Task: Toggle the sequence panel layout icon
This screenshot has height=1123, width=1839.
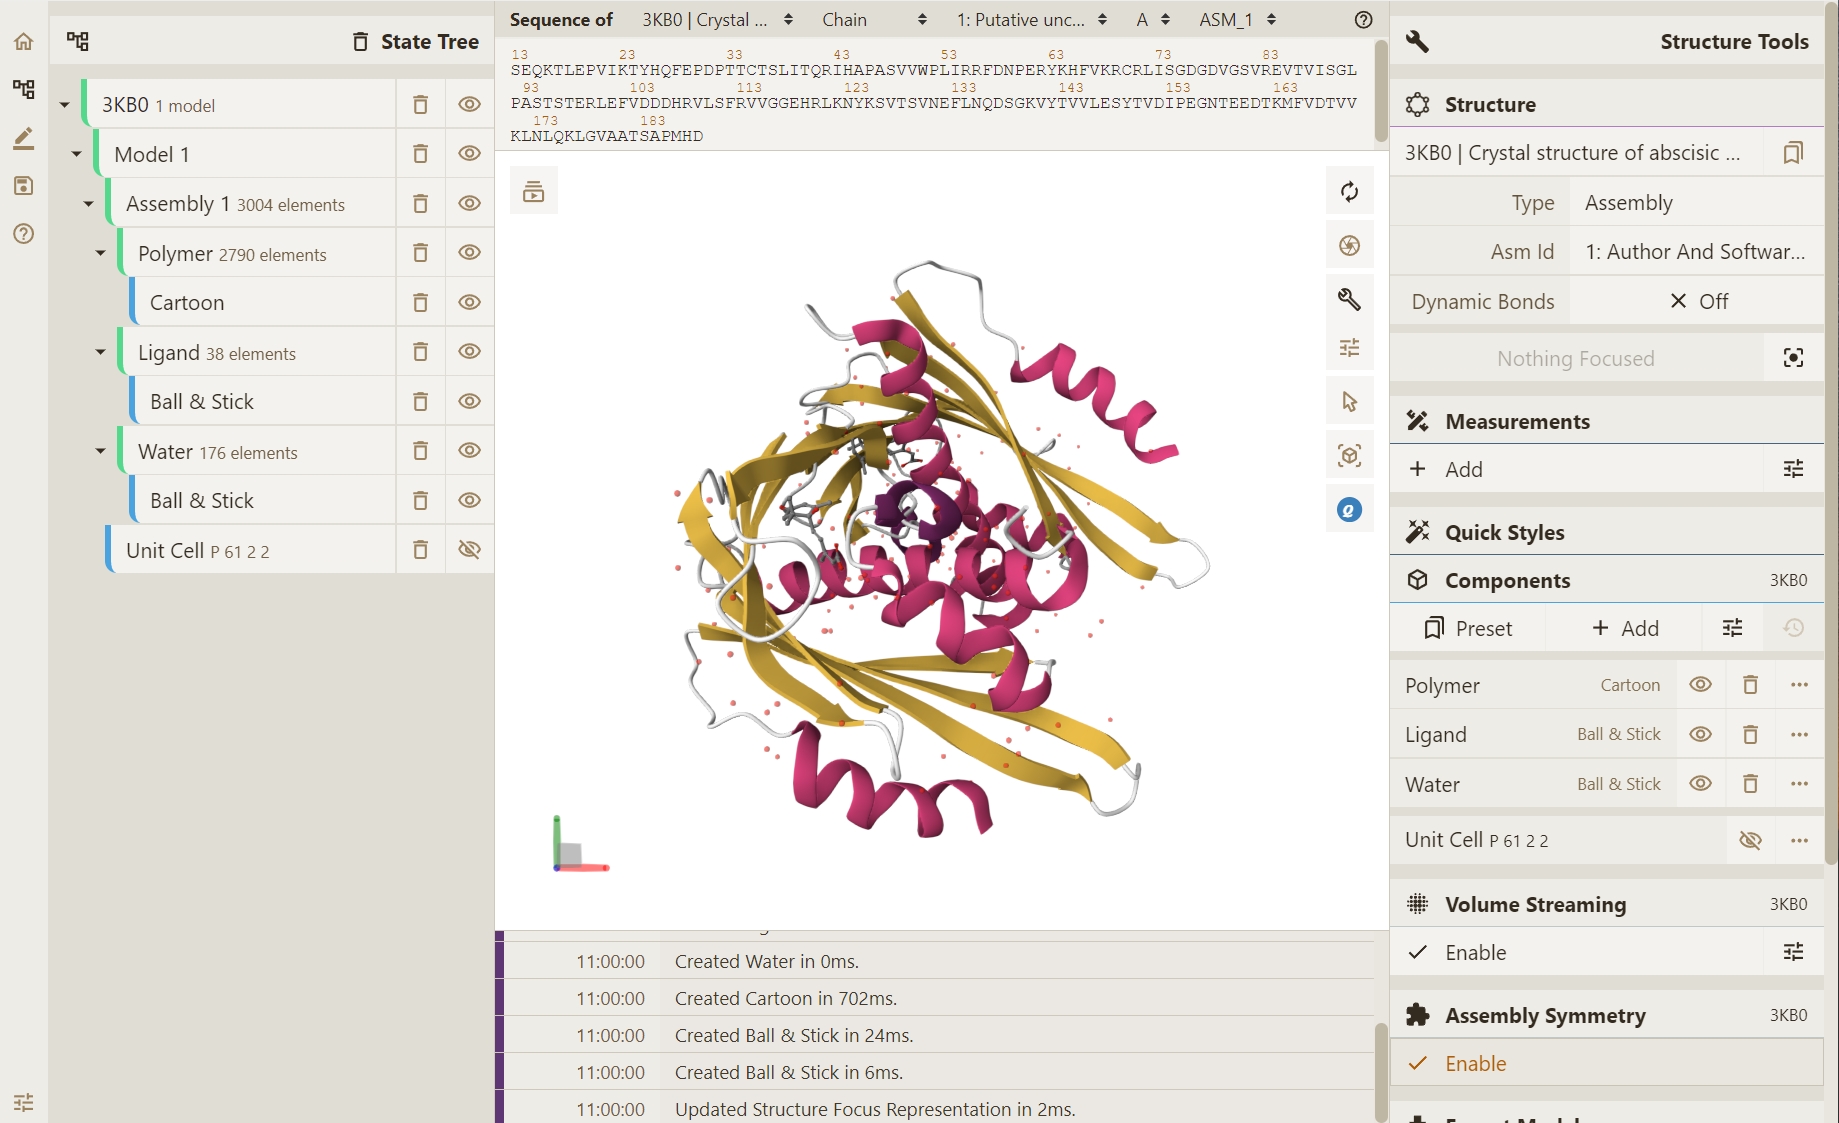Action: pyautogui.click(x=534, y=191)
